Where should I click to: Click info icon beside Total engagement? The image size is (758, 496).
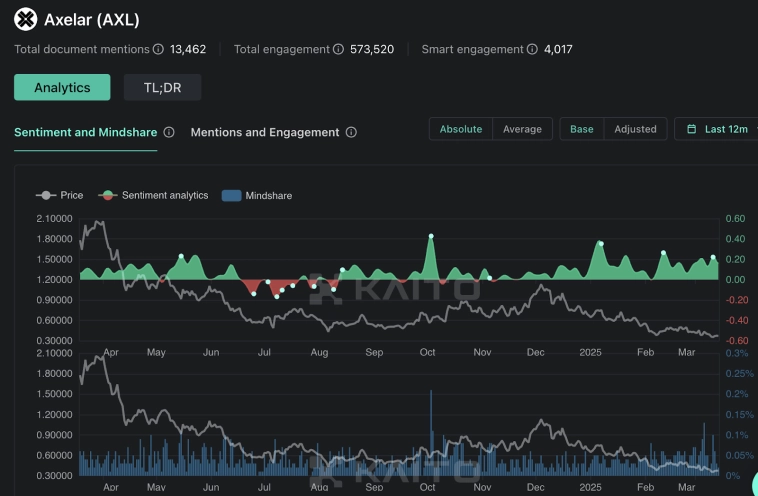pos(337,49)
